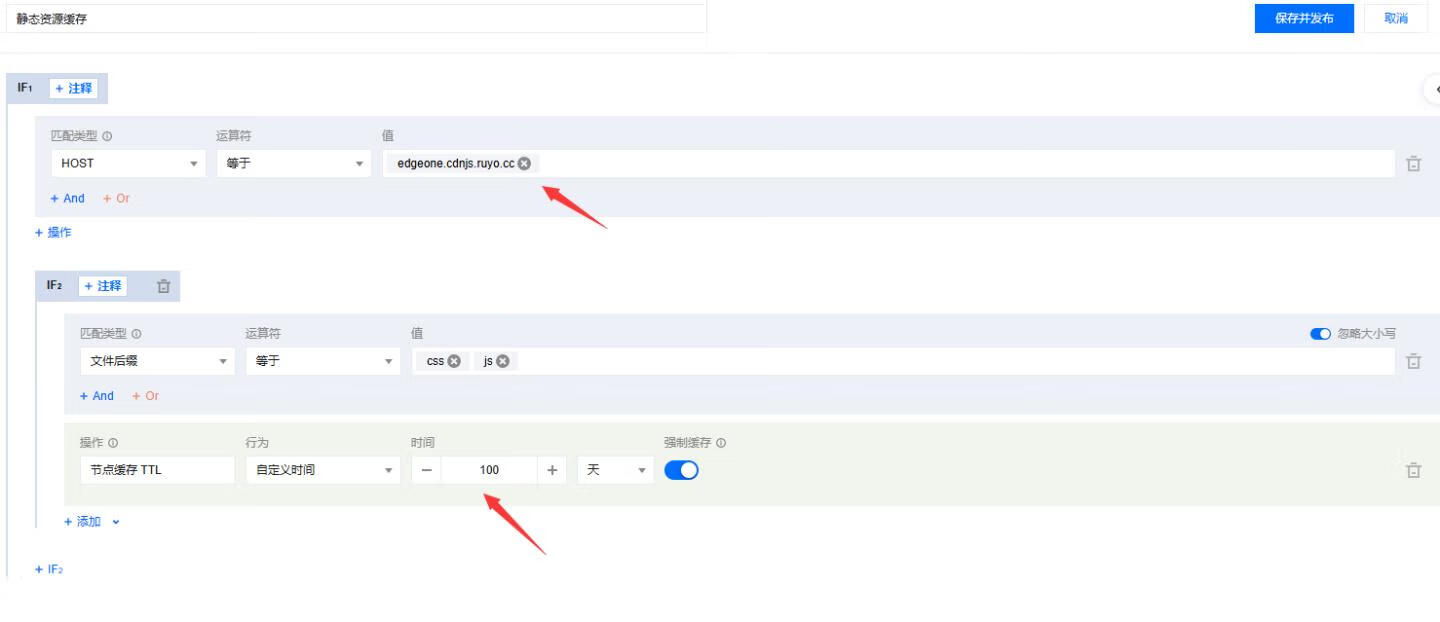Delete the HOST condition row trash icon
1440x622 pixels.
1413,164
